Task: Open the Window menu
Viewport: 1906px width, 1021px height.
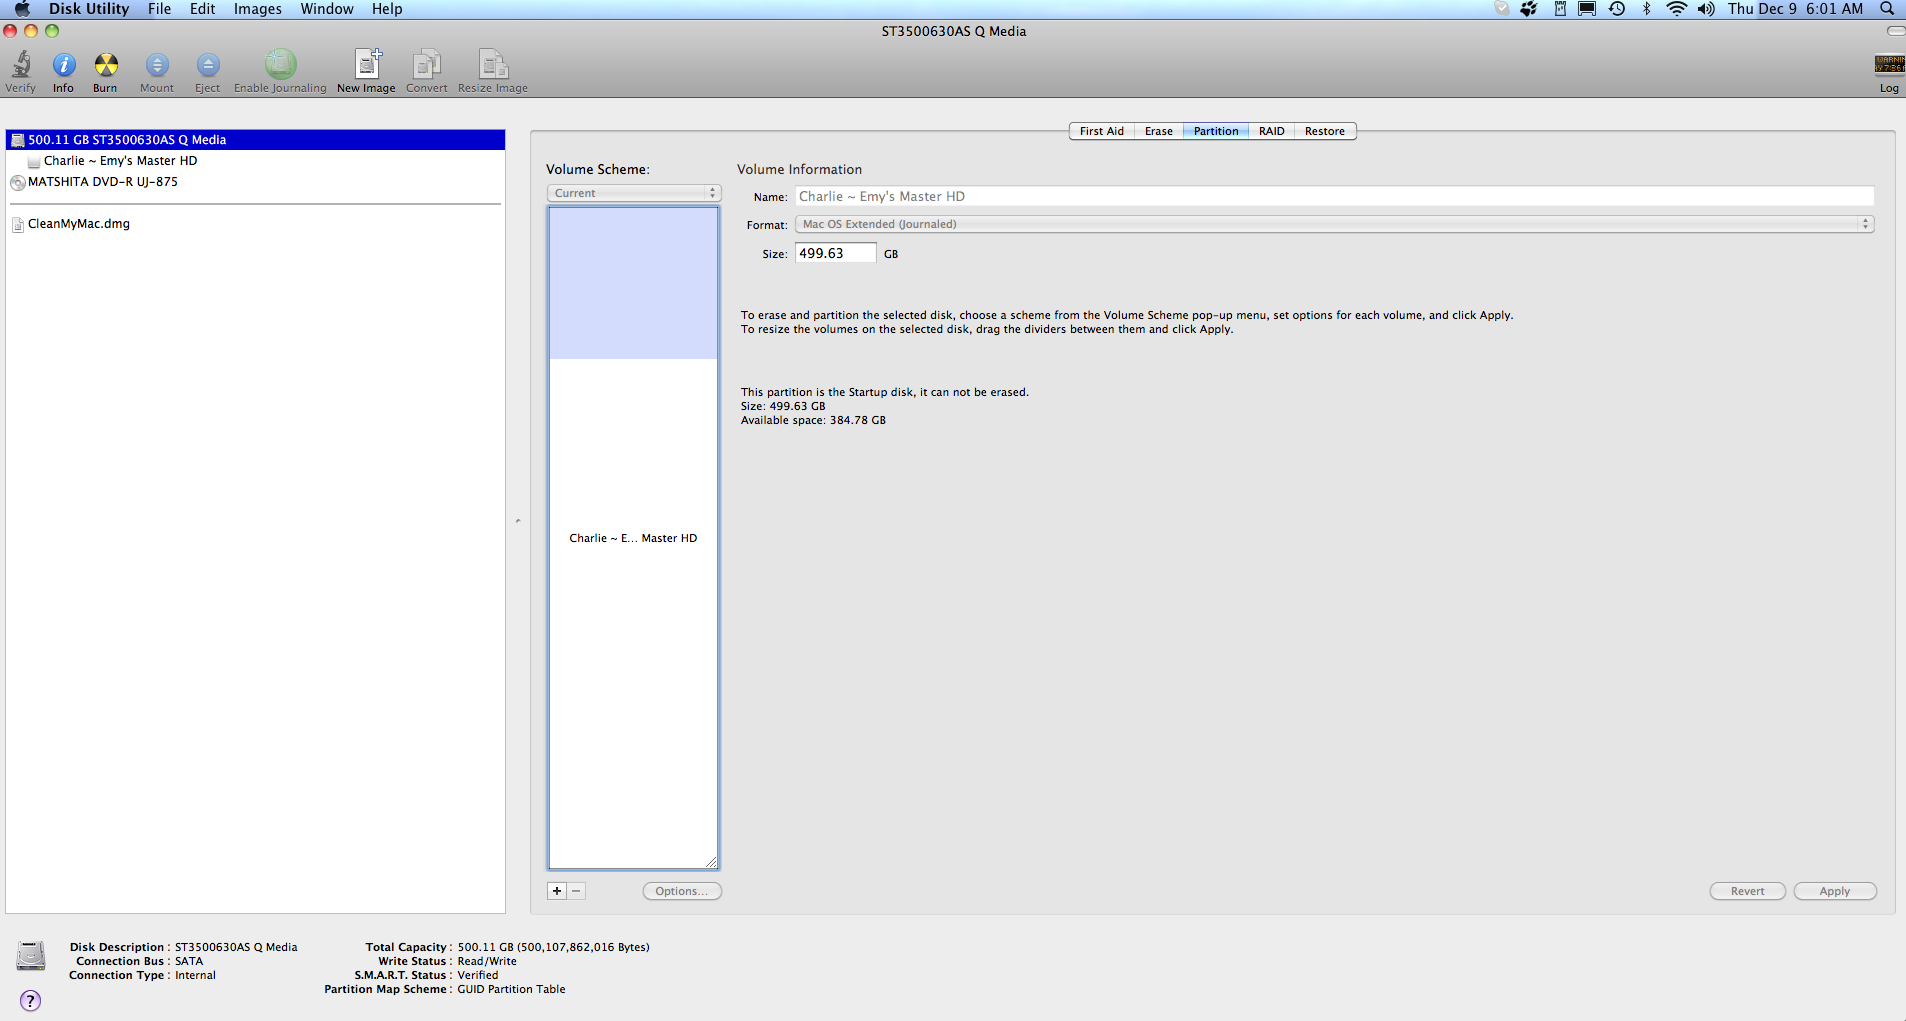Action: pos(327,9)
